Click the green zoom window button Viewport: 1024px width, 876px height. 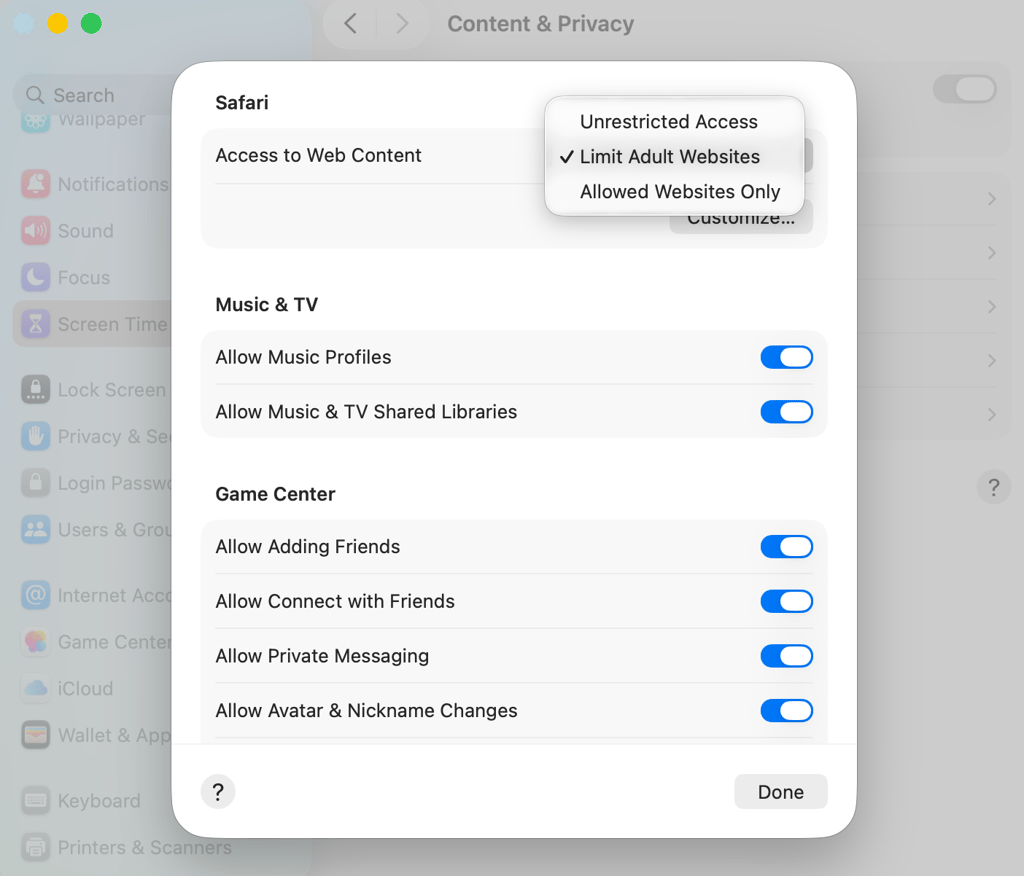[91, 24]
